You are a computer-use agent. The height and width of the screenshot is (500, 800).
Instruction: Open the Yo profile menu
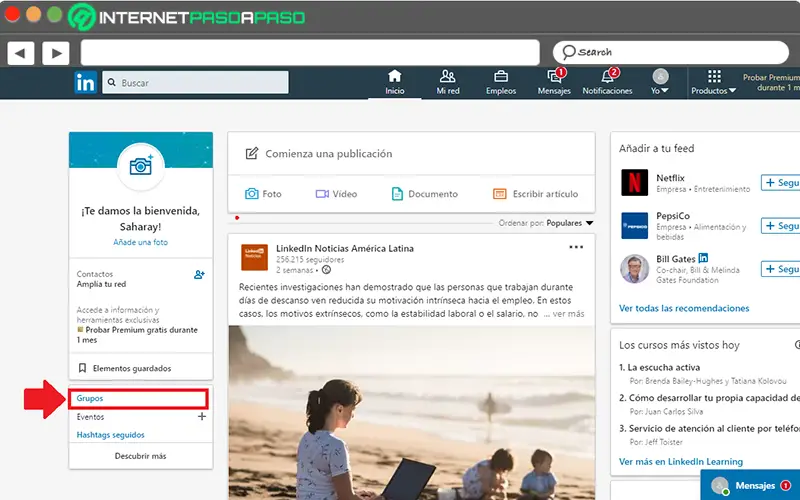point(660,82)
